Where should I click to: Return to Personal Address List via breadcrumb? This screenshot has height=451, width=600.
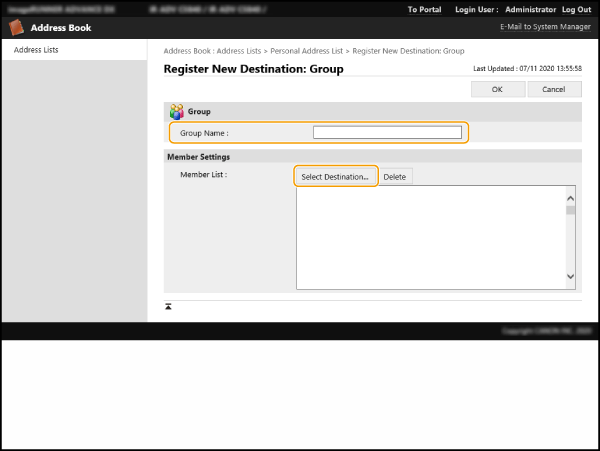(306, 49)
